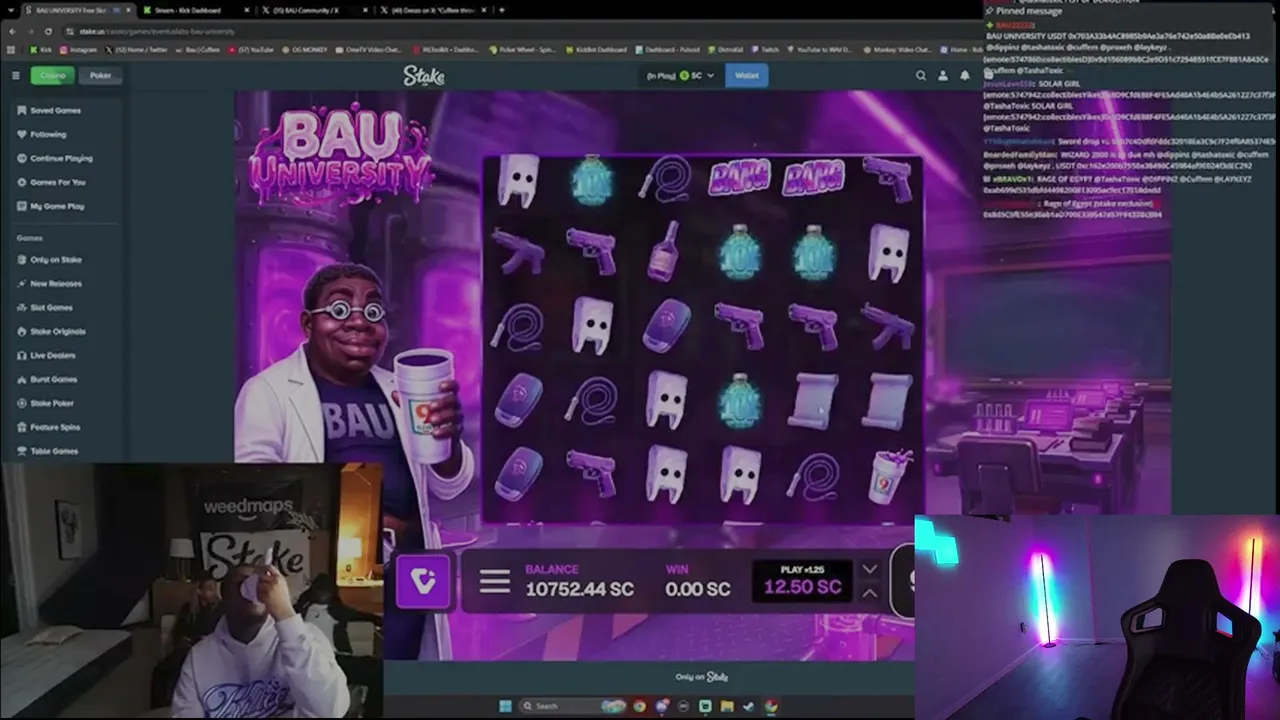Click the Feature Spins label
Image resolution: width=1280 pixels, height=720 pixels.
pos(55,428)
